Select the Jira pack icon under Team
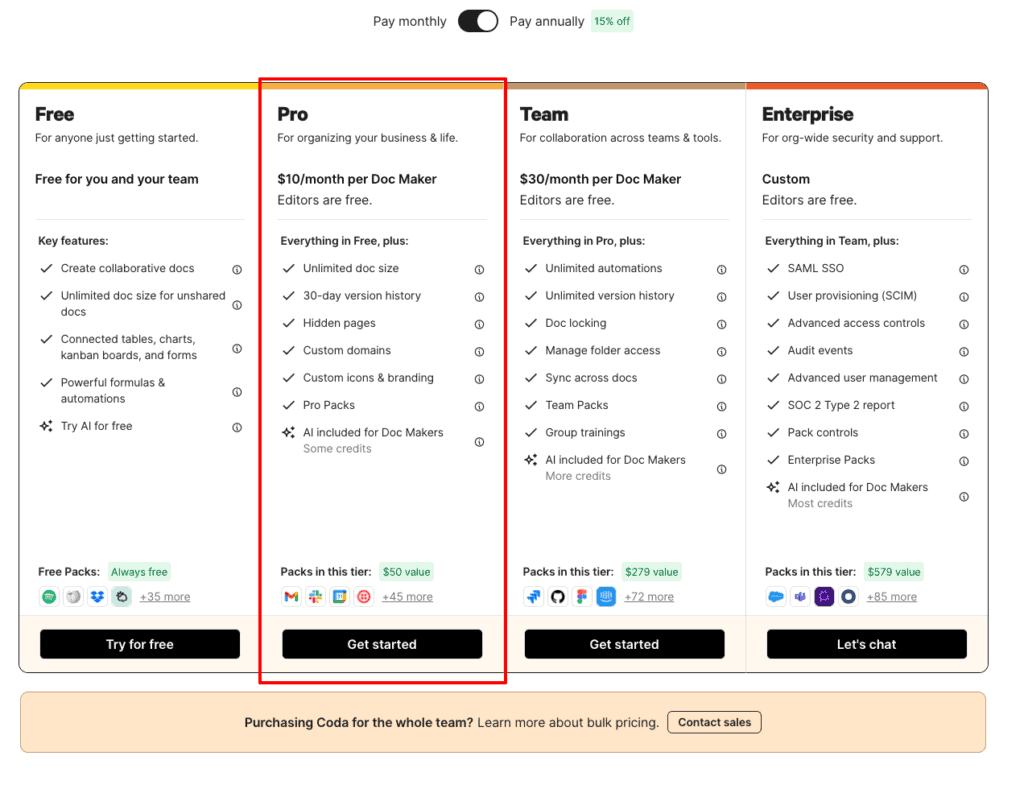Viewport: 1024px width, 789px height. (535, 595)
